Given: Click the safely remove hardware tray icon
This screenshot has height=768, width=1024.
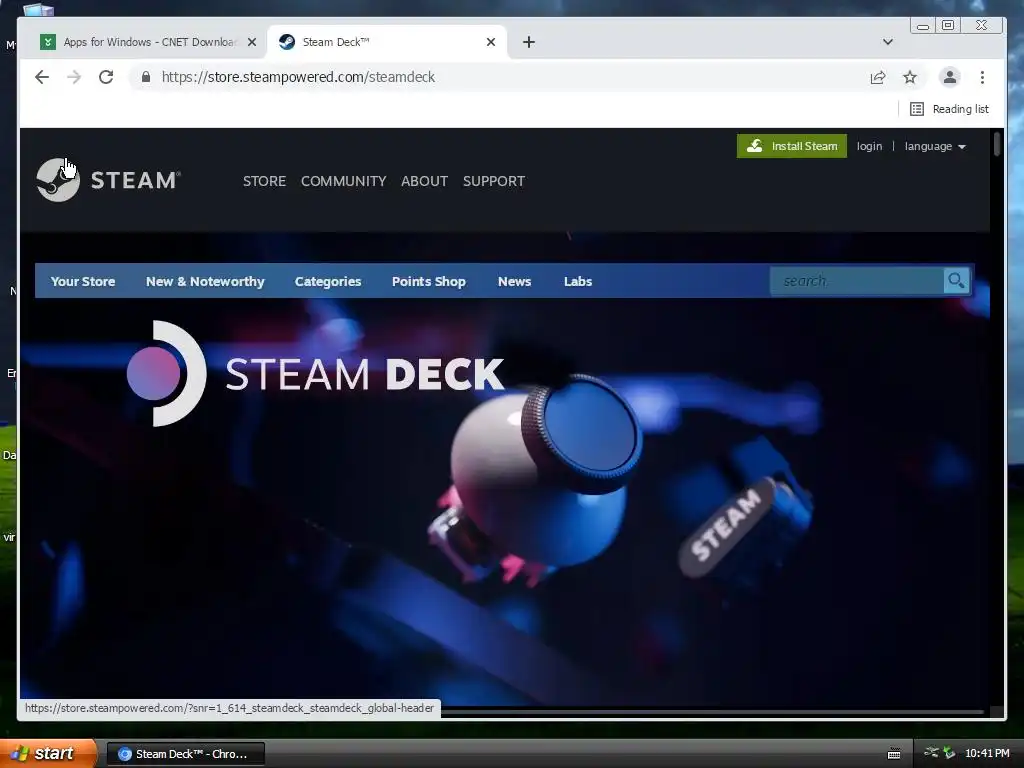Looking at the screenshot, I should [x=949, y=753].
